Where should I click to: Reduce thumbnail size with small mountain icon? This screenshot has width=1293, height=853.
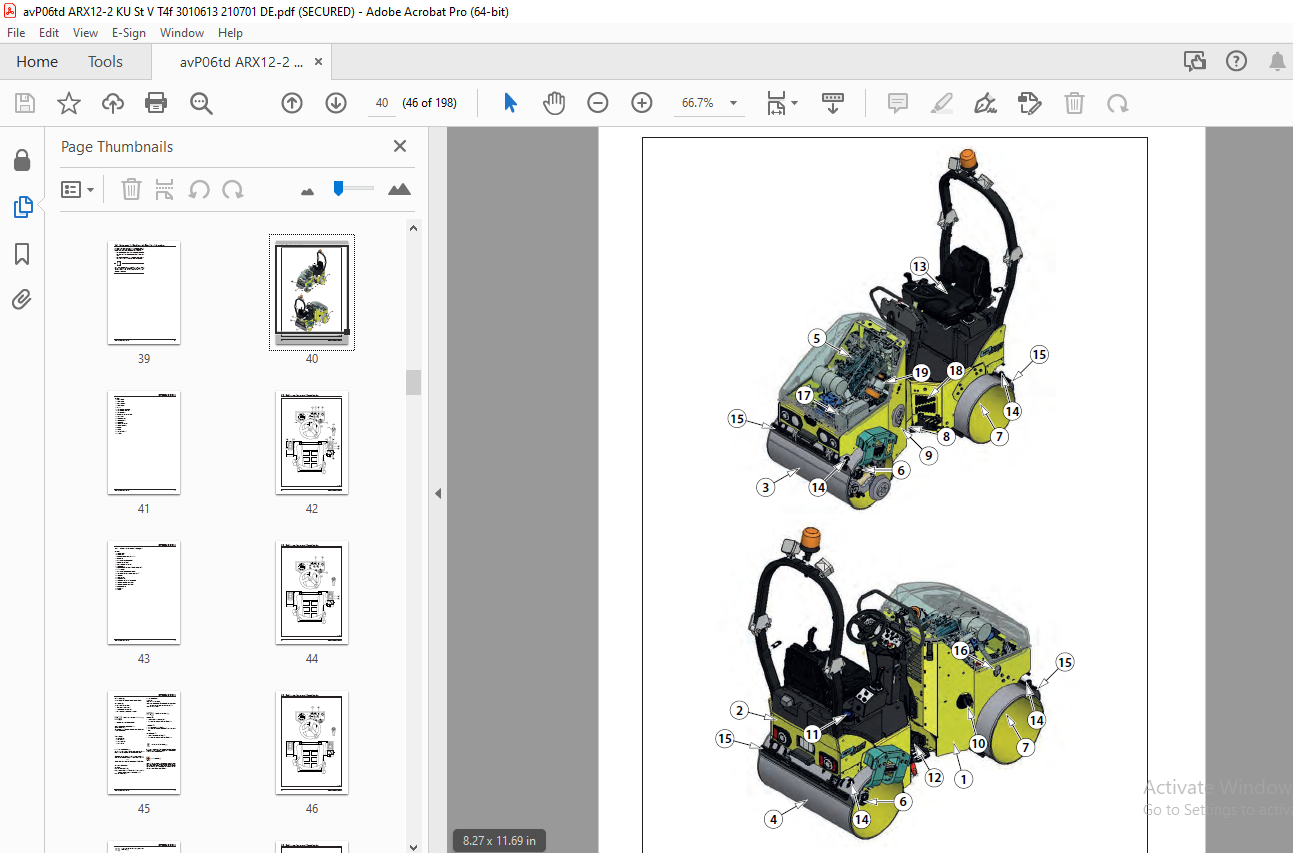[x=308, y=191]
